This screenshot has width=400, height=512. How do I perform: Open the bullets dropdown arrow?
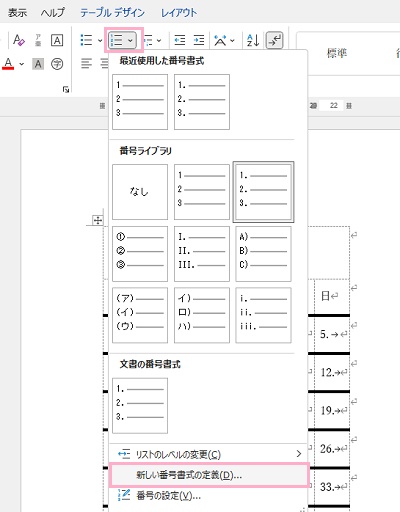pos(100,41)
